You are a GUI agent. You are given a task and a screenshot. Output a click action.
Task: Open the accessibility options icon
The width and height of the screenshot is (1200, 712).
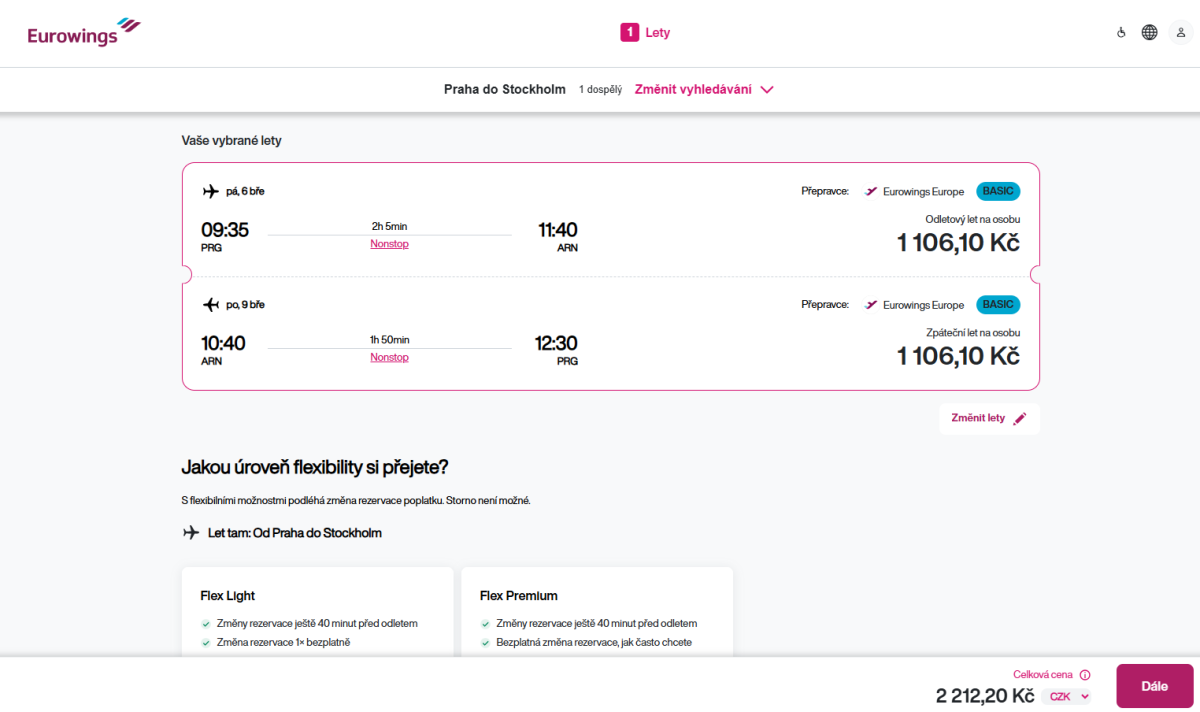1121,33
